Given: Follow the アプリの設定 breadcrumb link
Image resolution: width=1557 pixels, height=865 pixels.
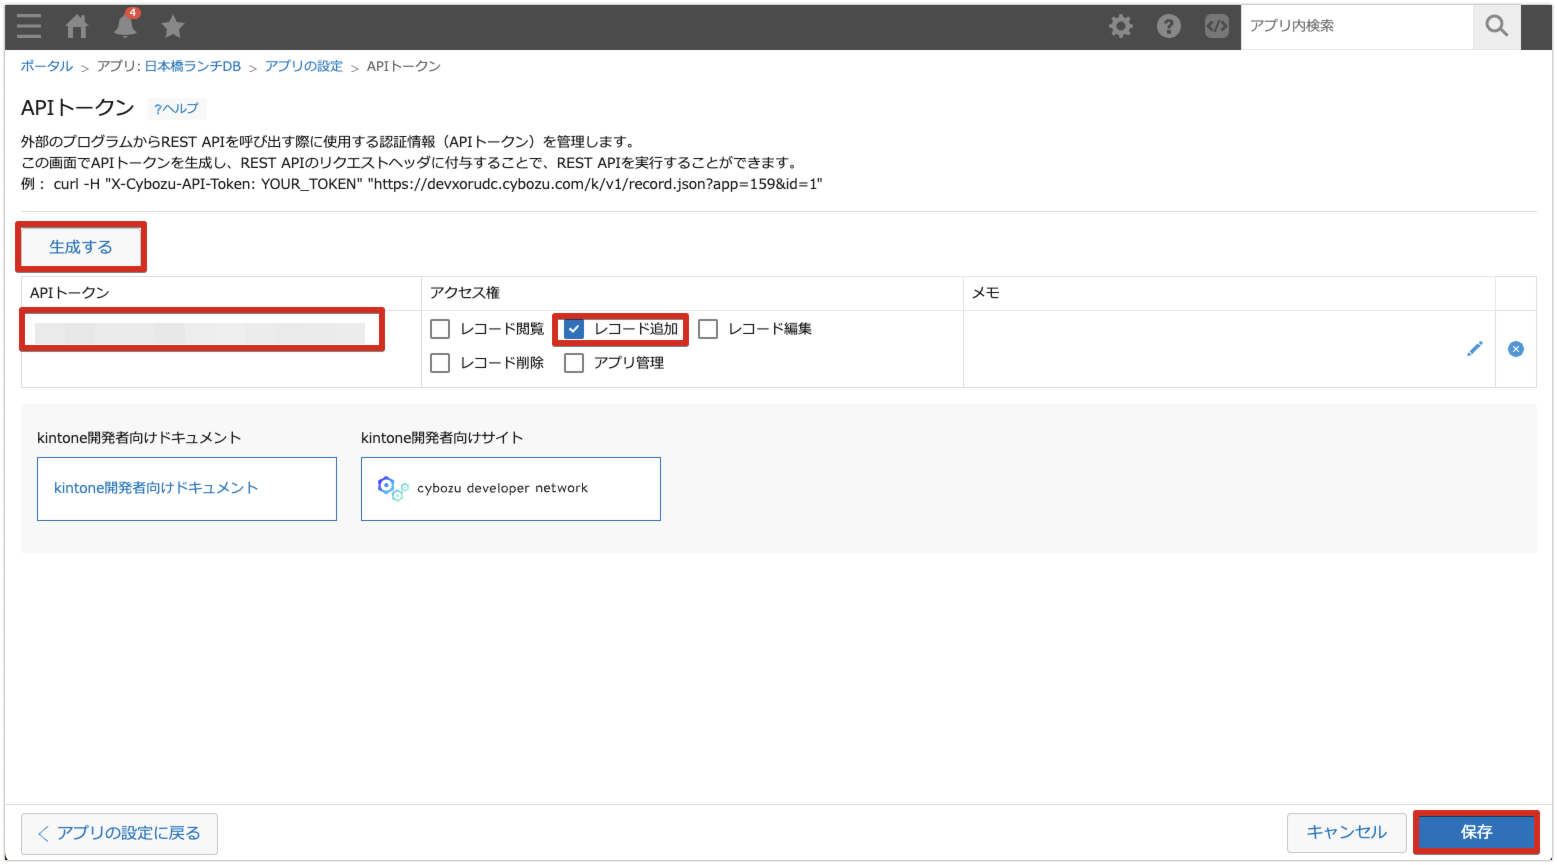Looking at the screenshot, I should 303,66.
